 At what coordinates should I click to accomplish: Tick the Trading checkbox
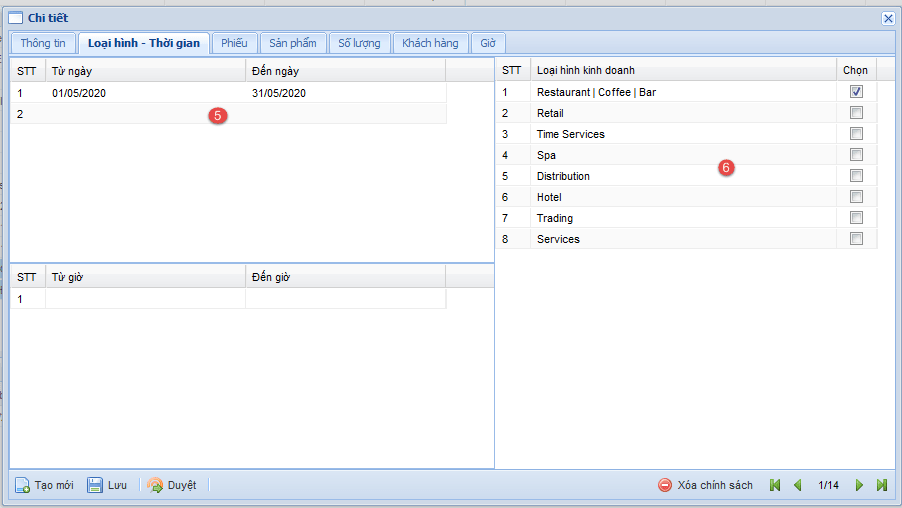point(856,217)
